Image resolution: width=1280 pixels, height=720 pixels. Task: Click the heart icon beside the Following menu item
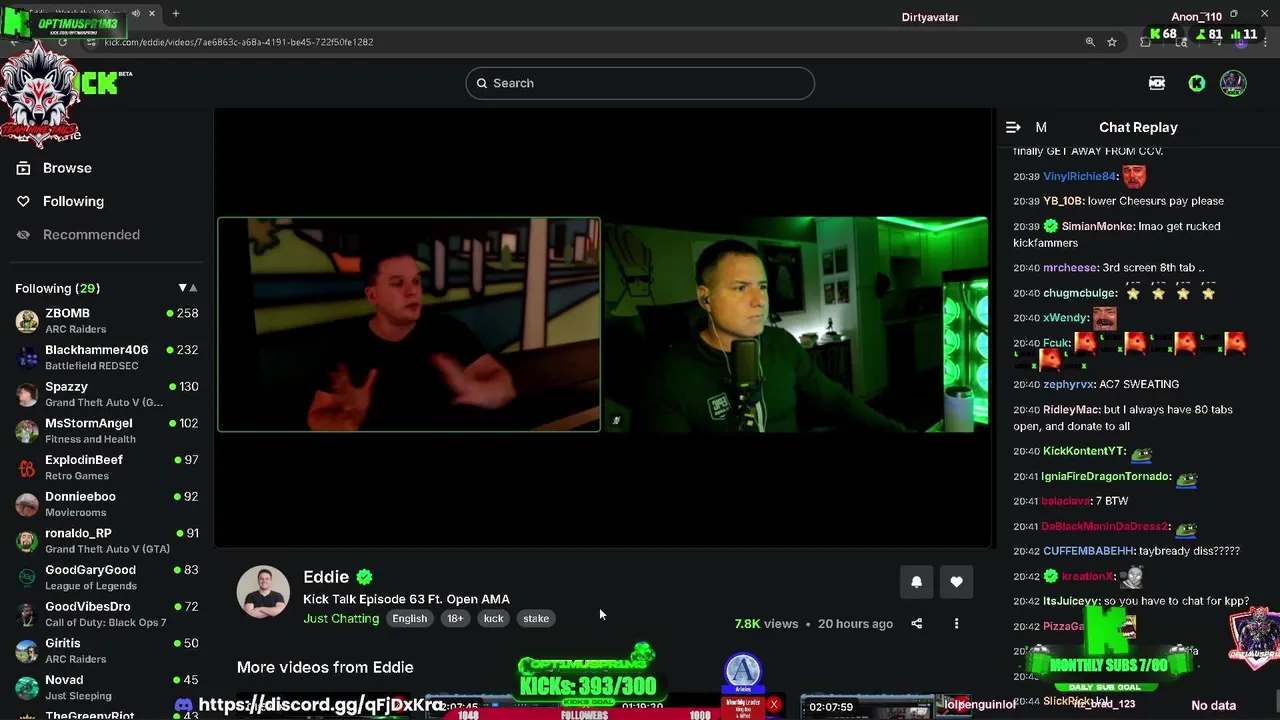[23, 201]
